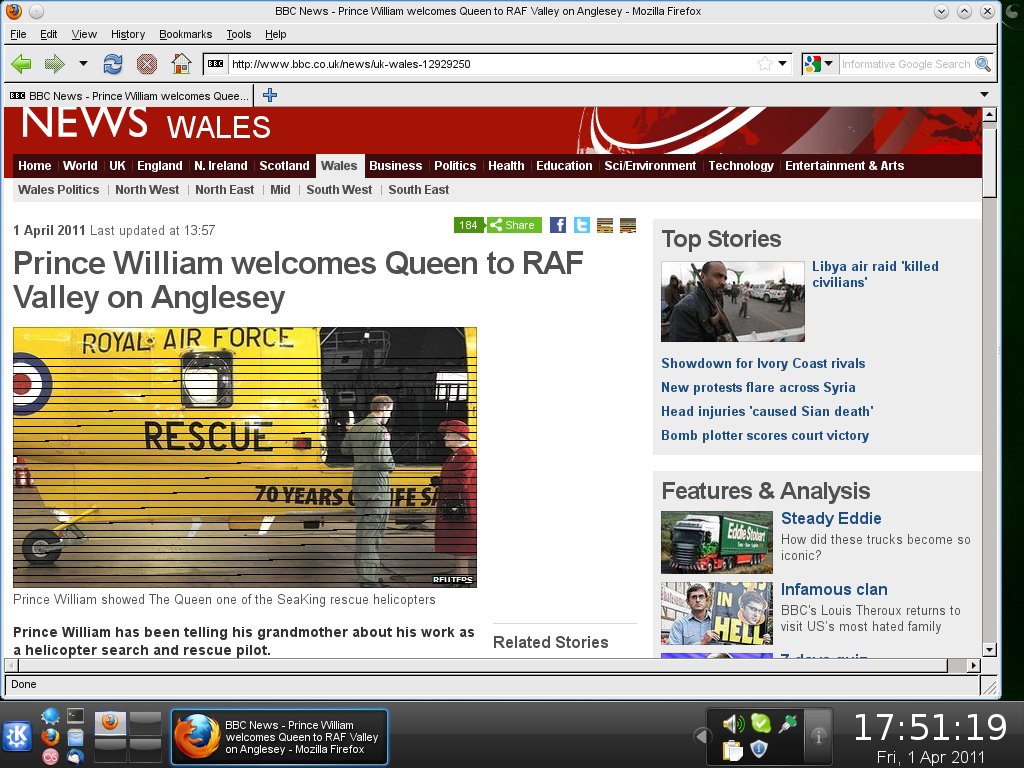The image size is (1024, 768).
Task: Open the clipboard tray icon
Action: pos(732,750)
